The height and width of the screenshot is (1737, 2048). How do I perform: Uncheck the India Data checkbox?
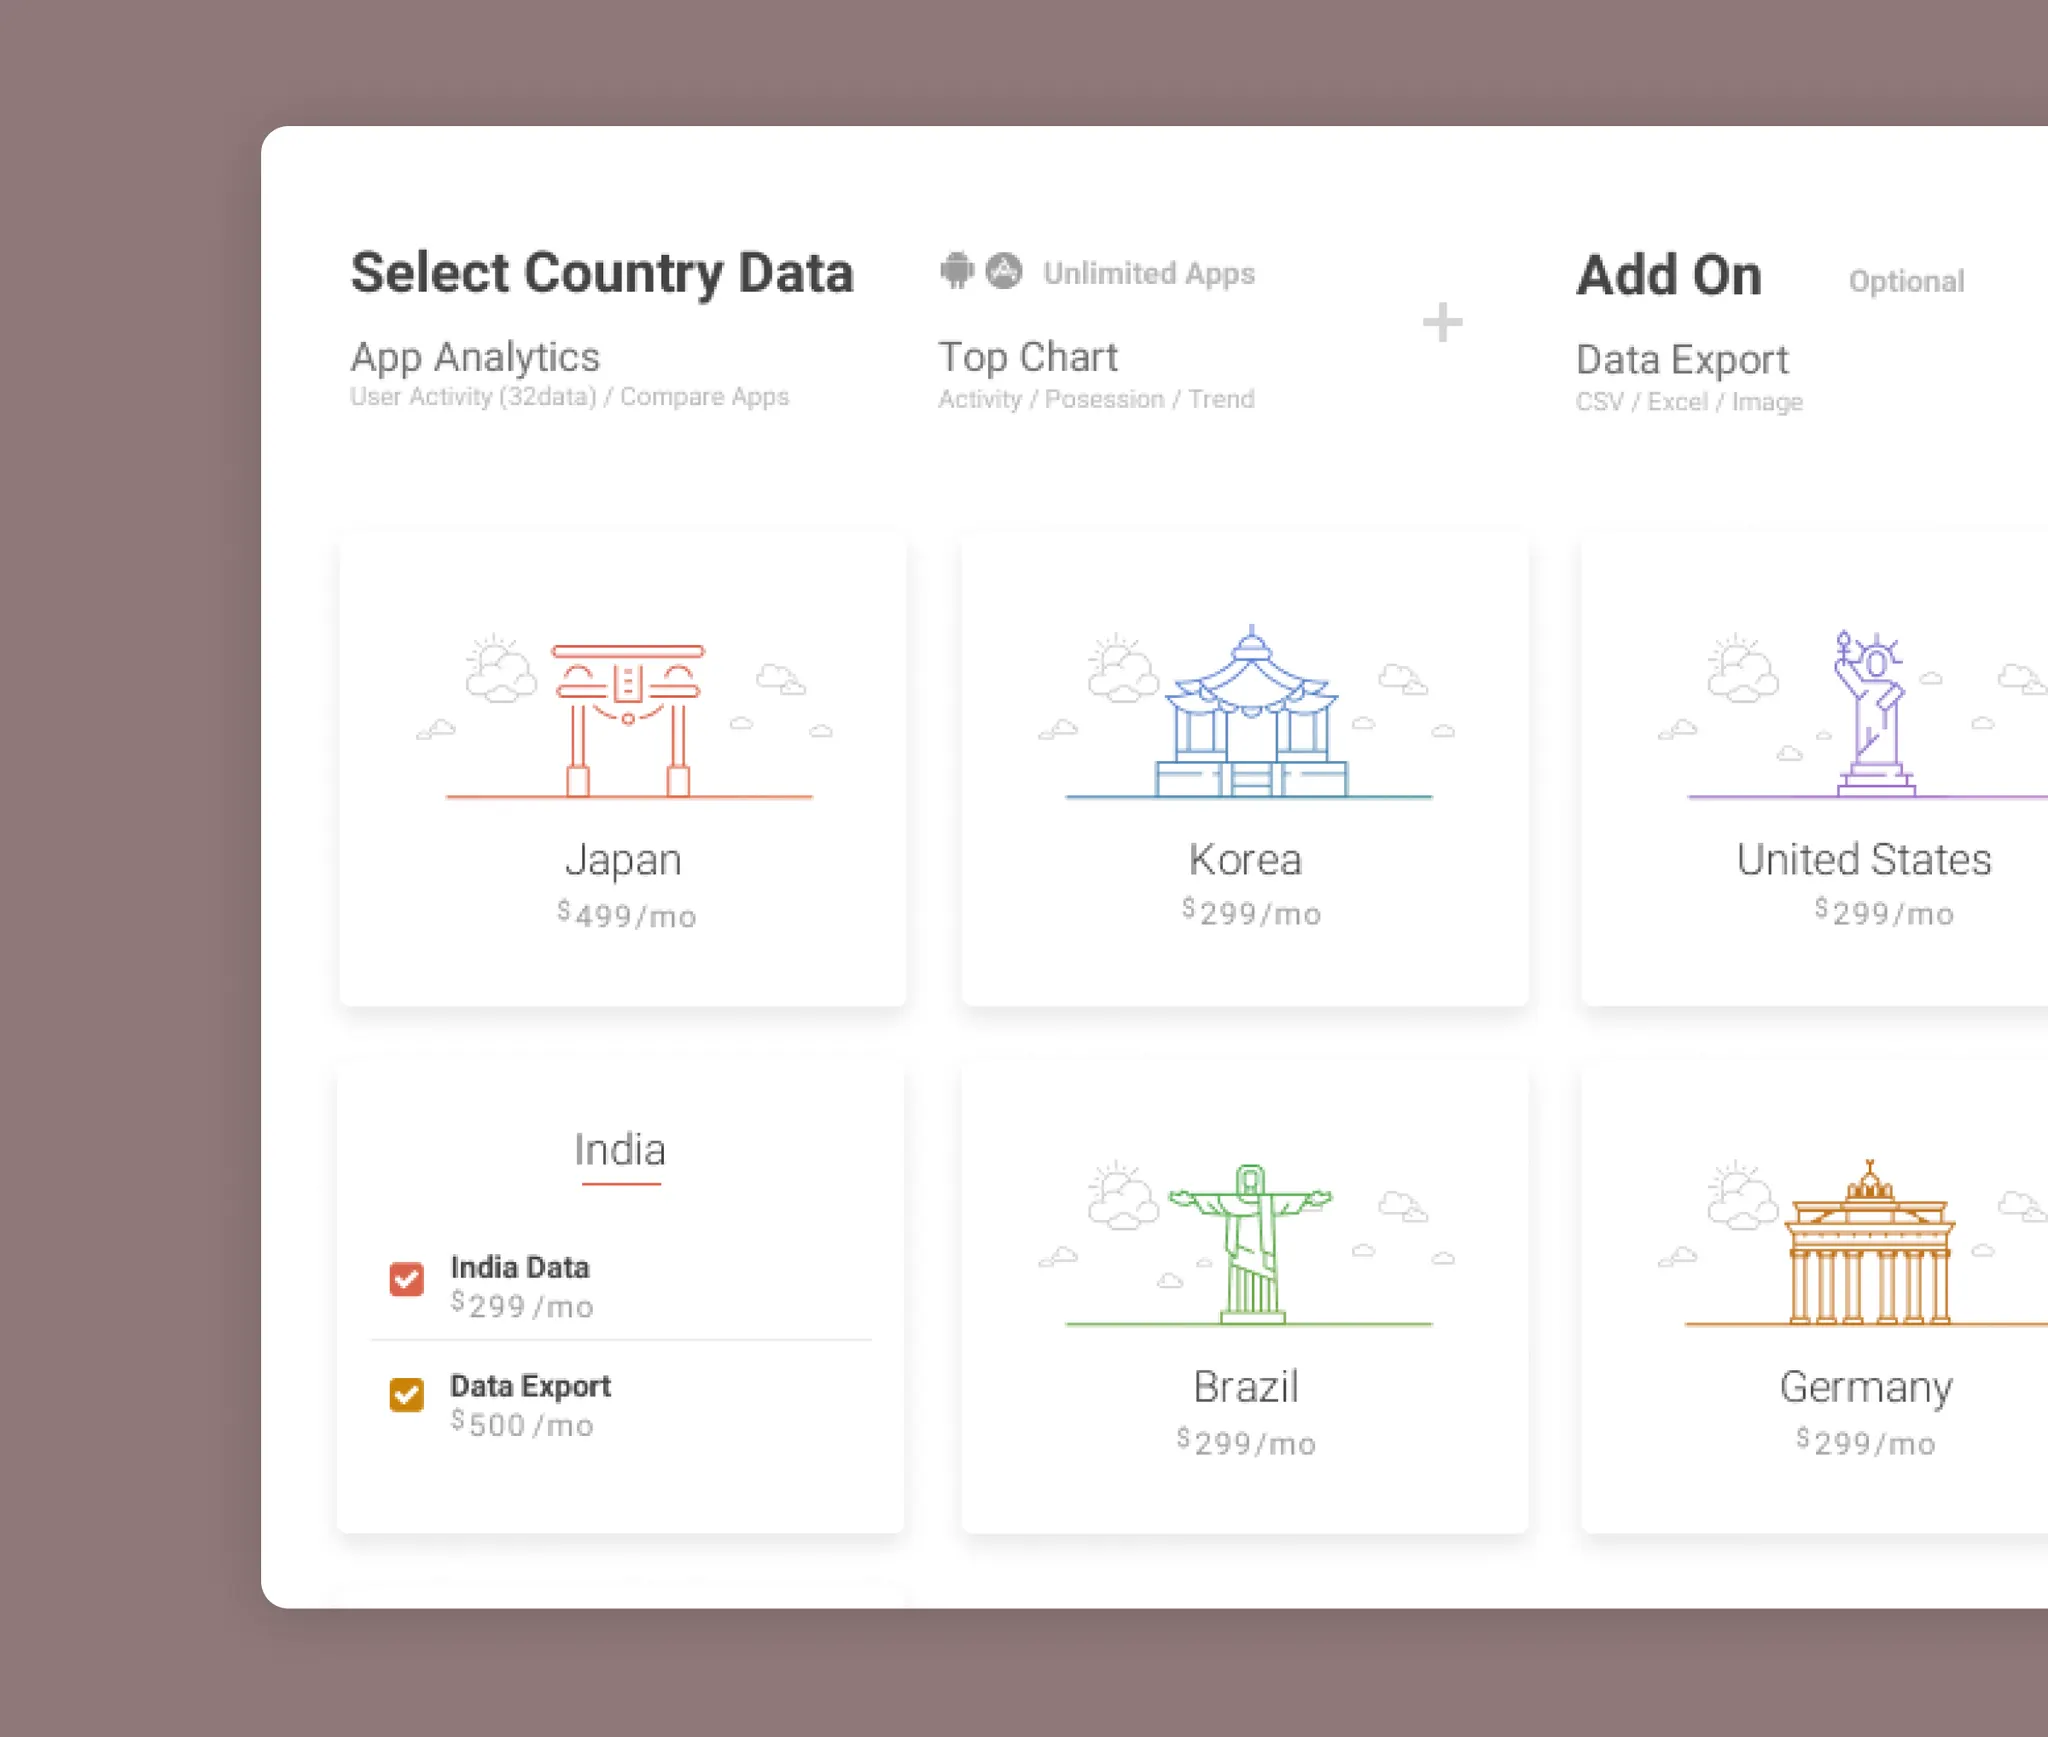406,1279
